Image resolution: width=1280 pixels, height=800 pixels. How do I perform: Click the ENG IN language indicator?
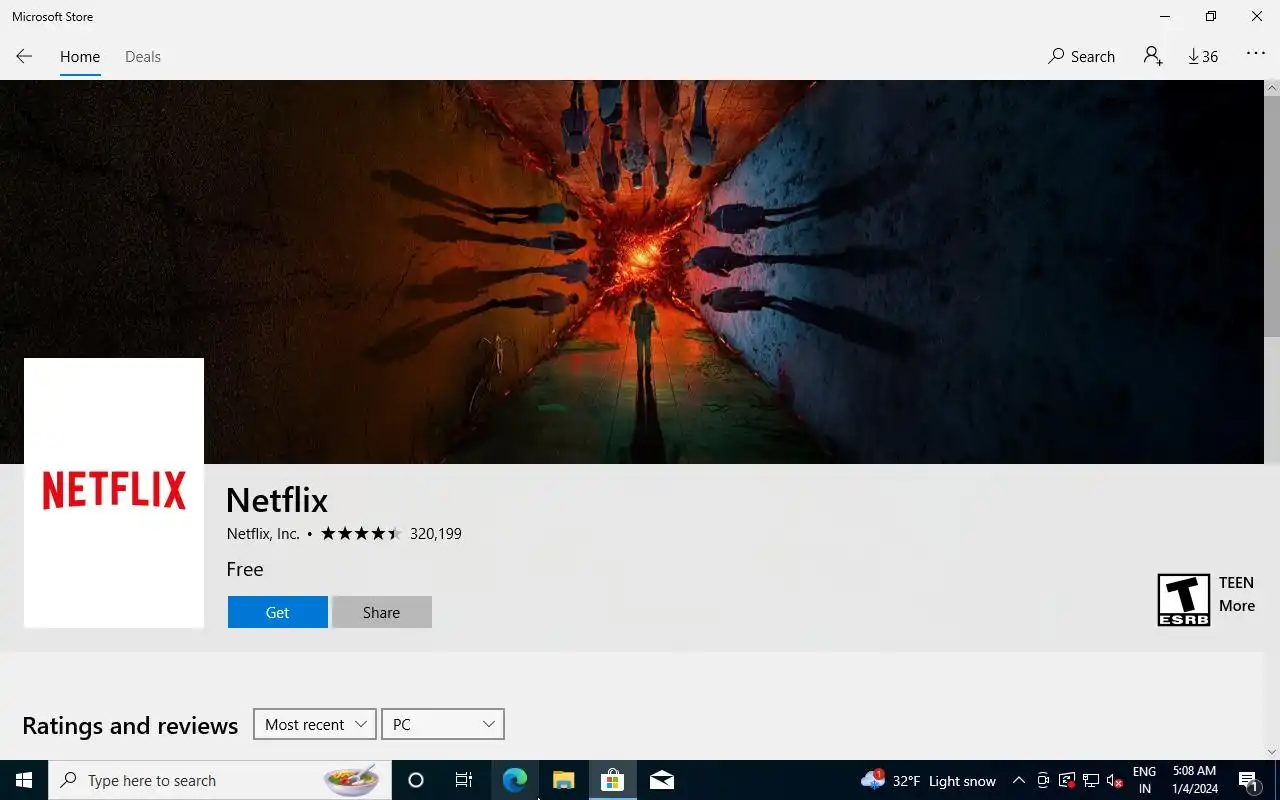click(x=1145, y=780)
